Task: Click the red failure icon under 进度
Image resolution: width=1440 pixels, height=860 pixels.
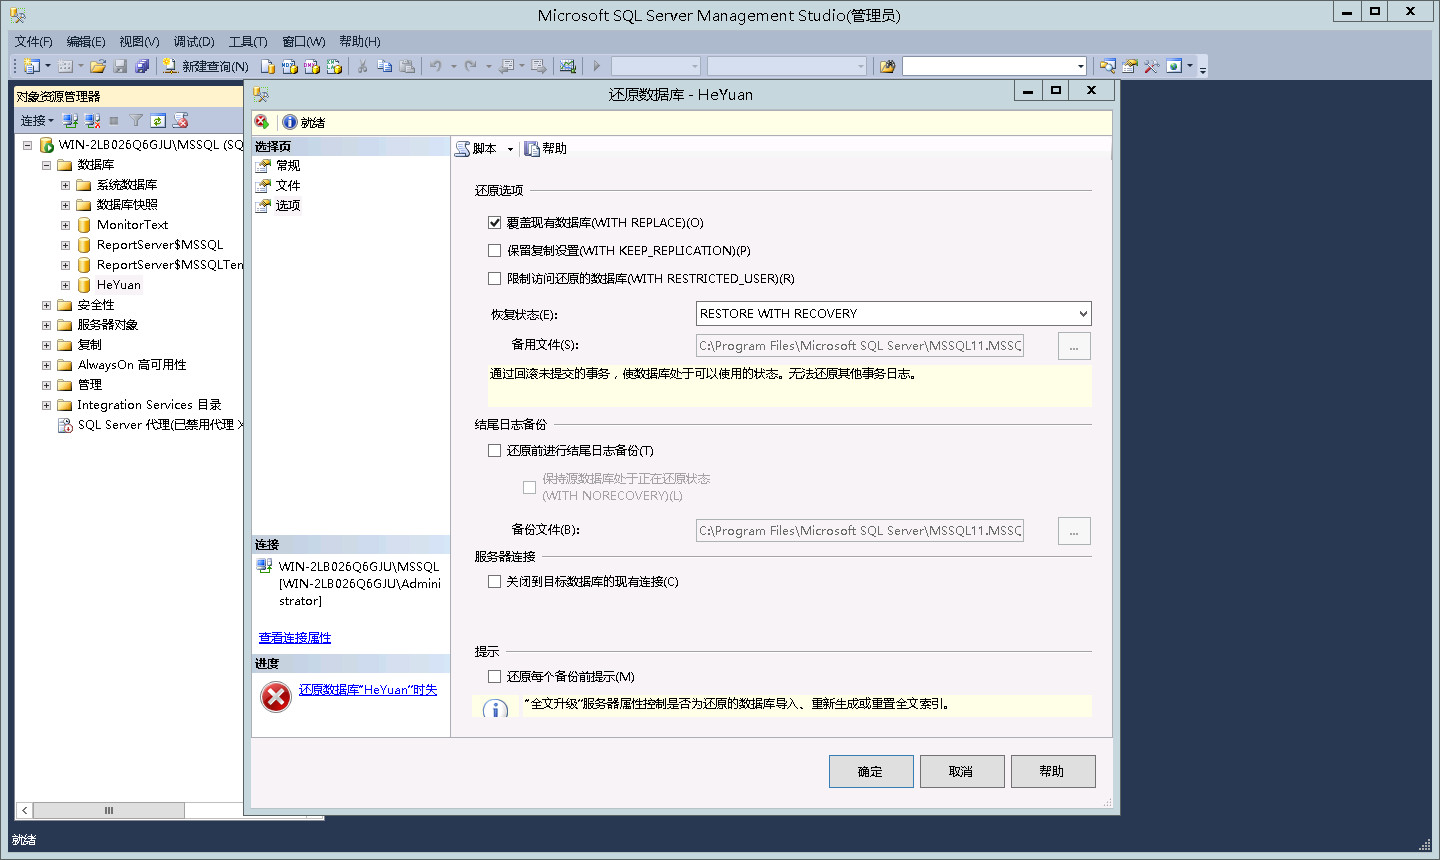Action: 276,697
